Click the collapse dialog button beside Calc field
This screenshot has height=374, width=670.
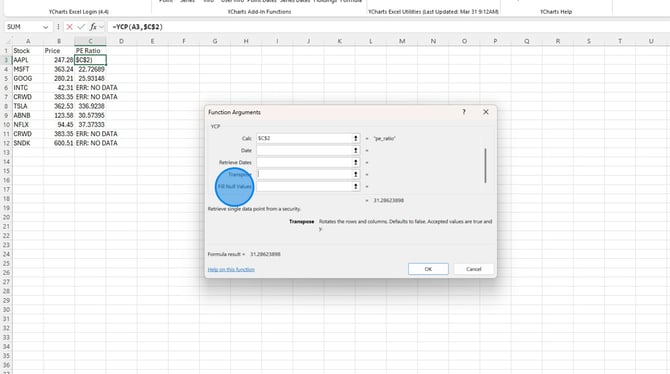click(356, 138)
